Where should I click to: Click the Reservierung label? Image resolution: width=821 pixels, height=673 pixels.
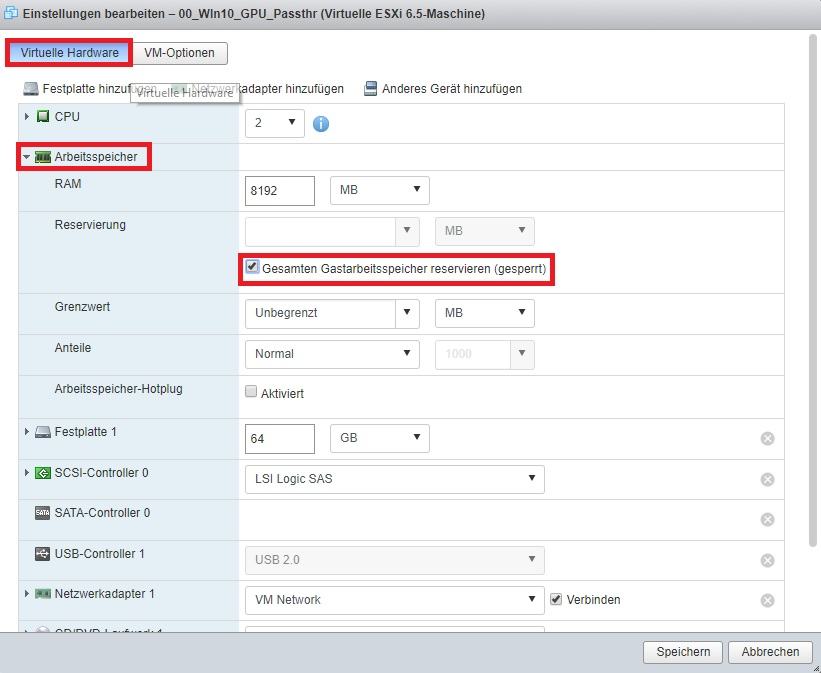coord(90,225)
